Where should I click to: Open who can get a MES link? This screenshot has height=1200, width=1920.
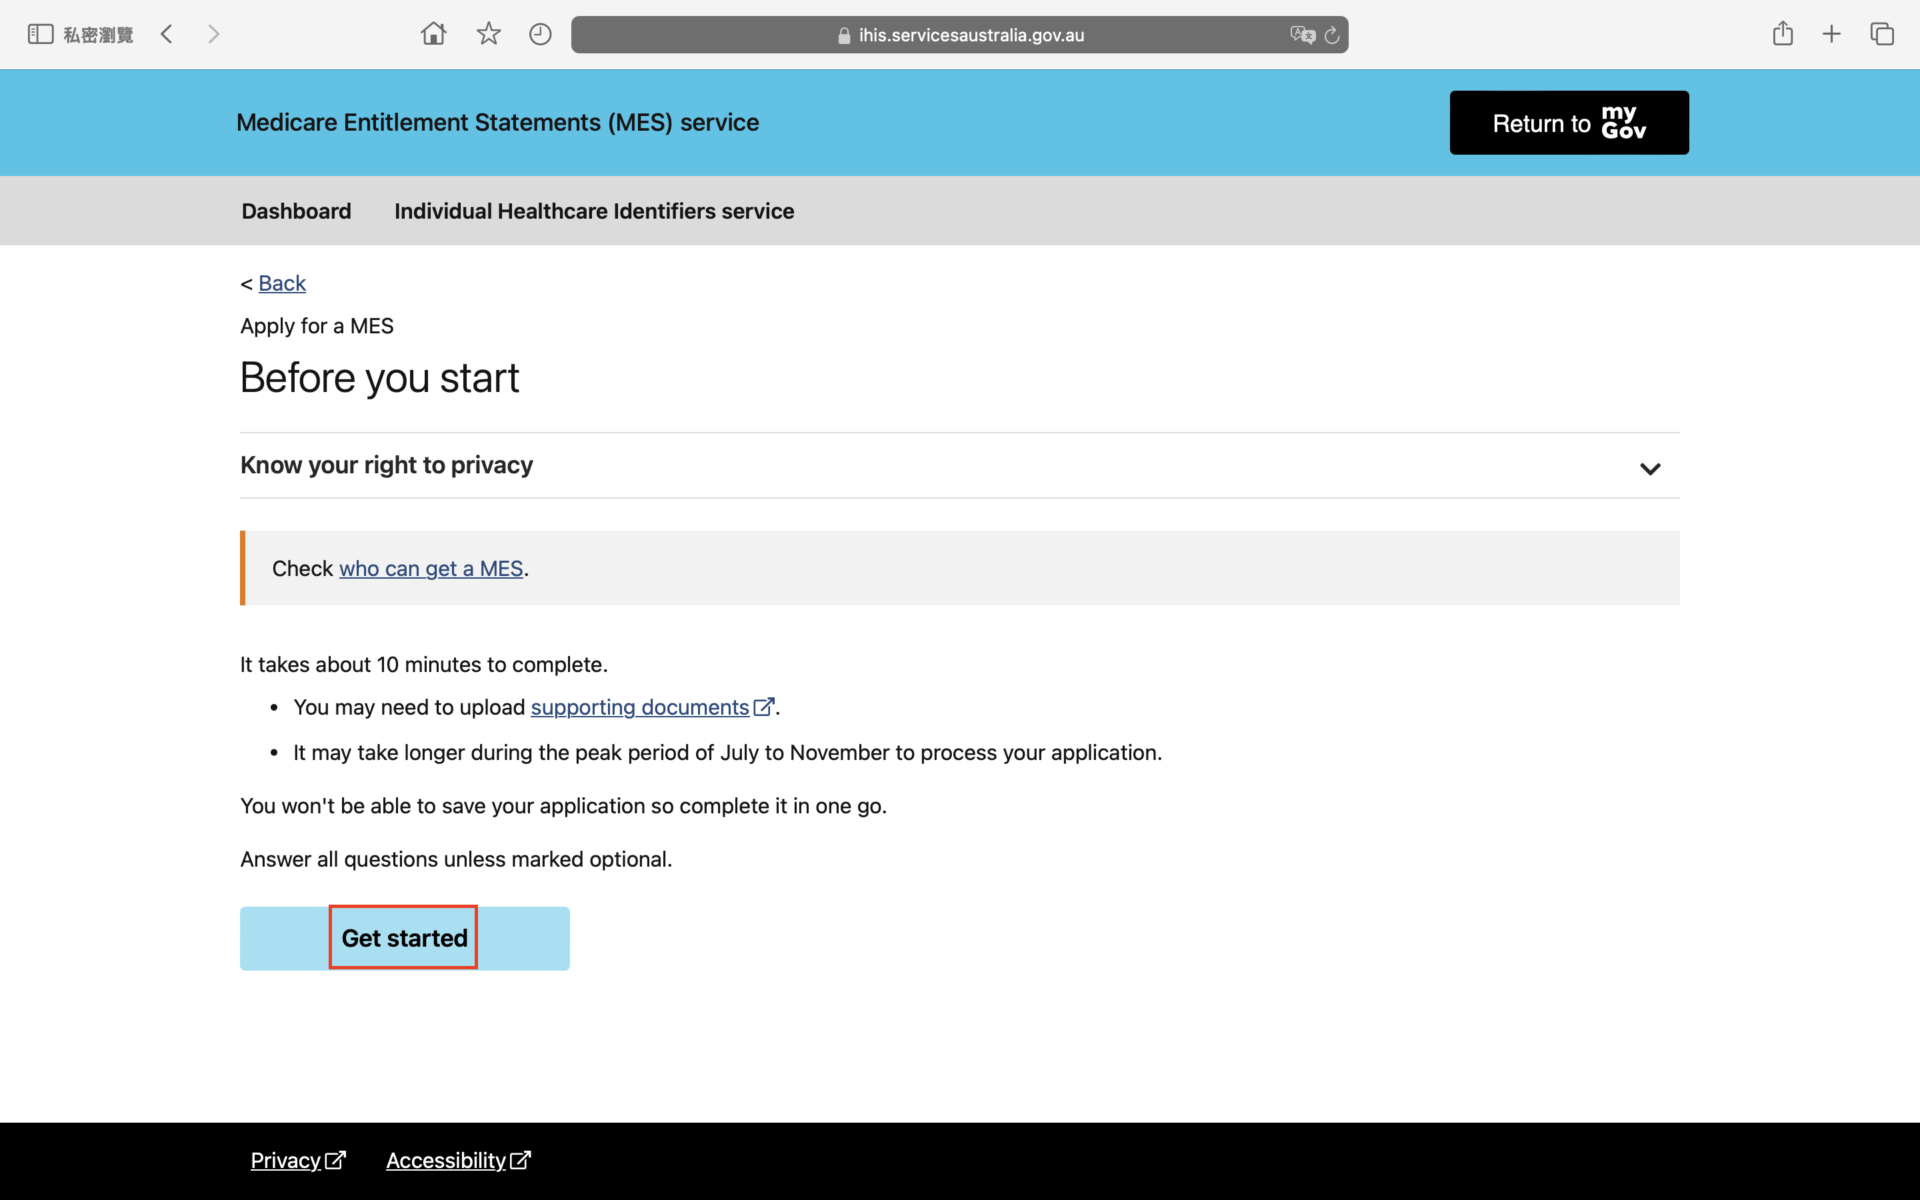coord(431,569)
